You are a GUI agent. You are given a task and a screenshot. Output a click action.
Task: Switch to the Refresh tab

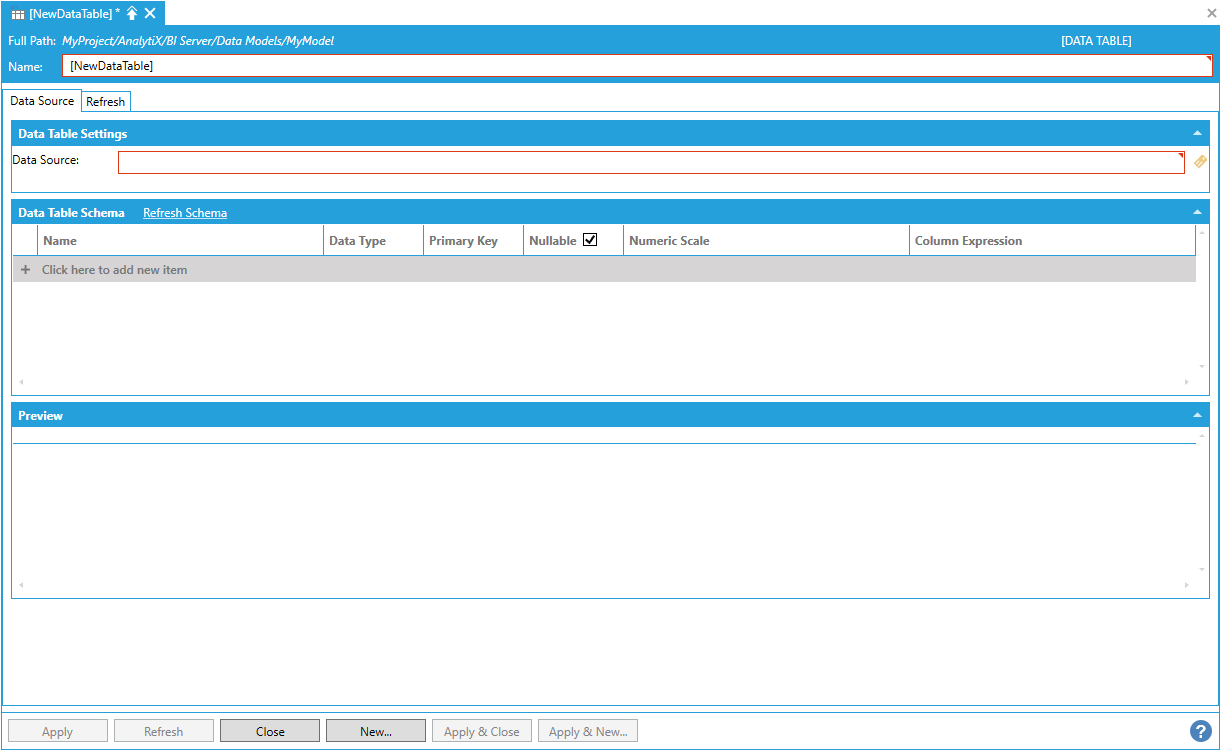coord(106,102)
